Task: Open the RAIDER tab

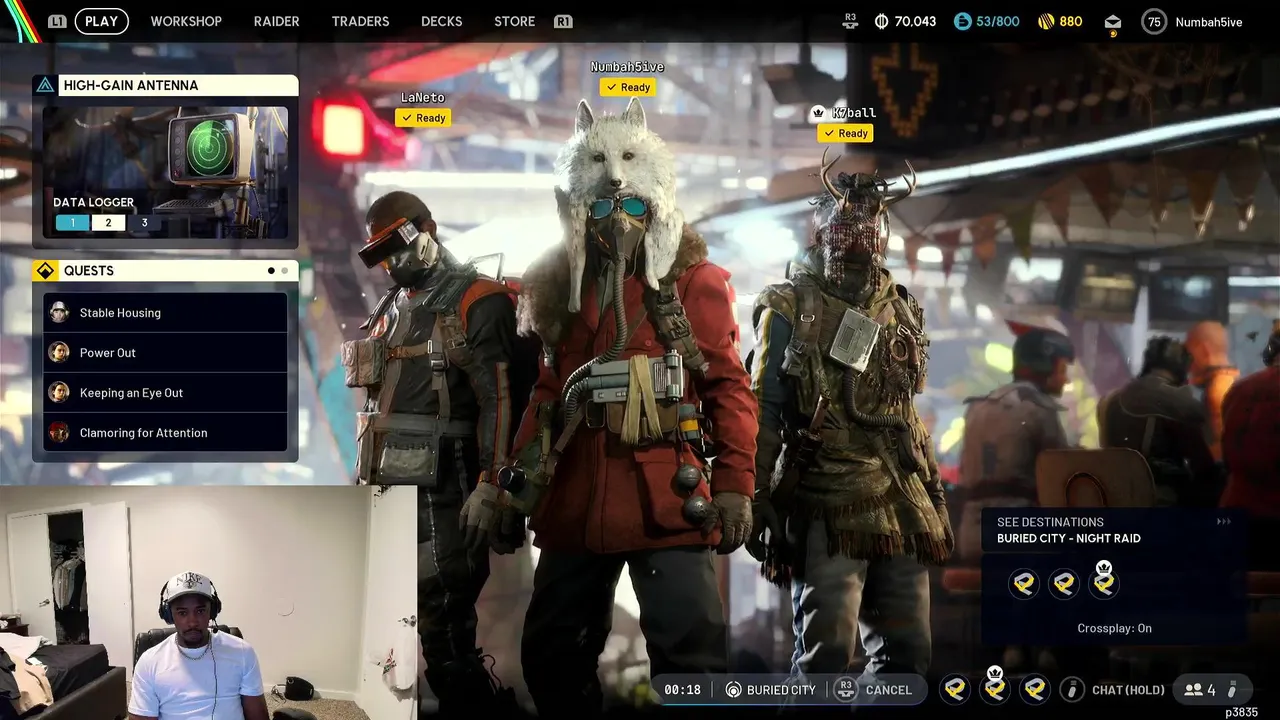Action: click(x=276, y=21)
